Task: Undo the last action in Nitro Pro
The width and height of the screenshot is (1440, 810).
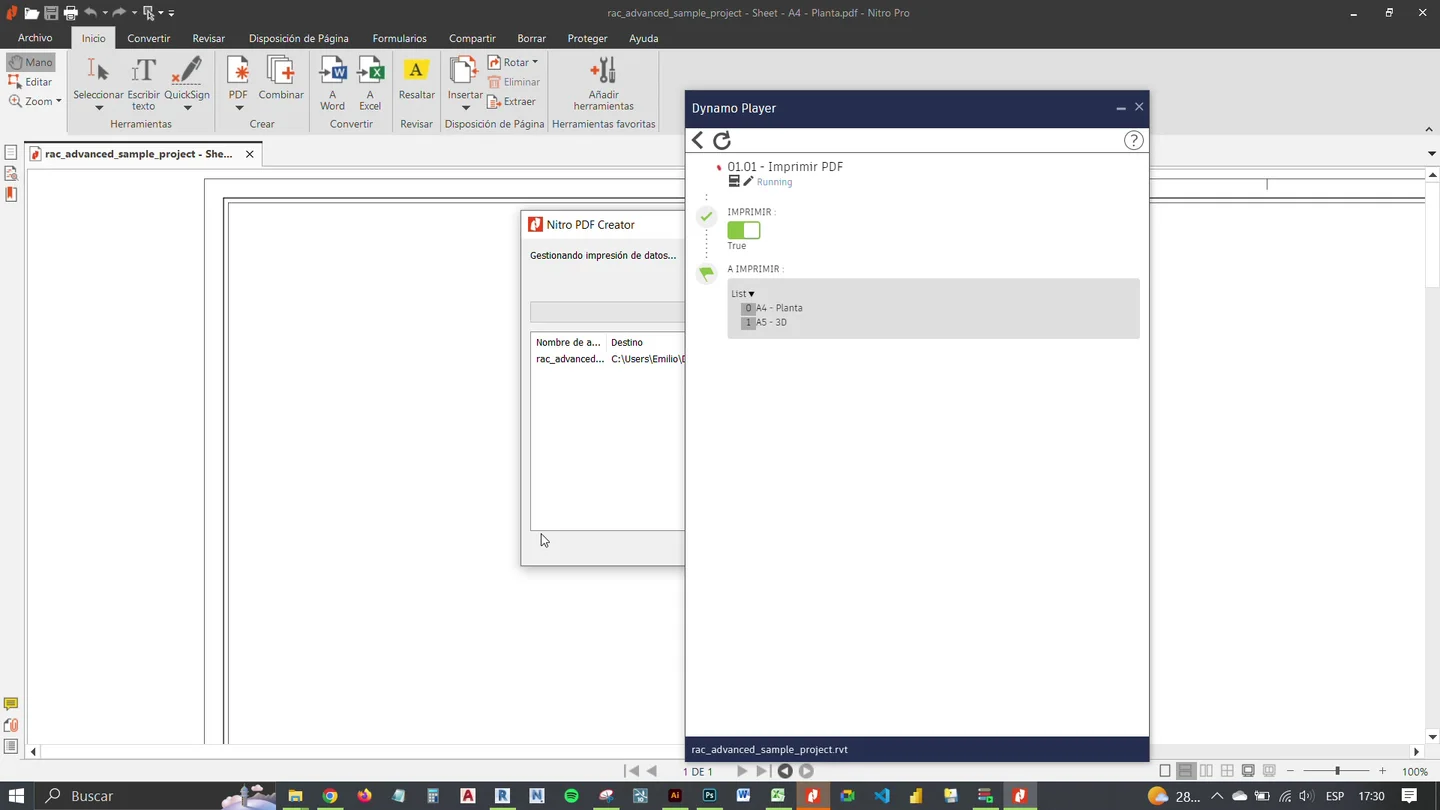Action: (x=91, y=13)
